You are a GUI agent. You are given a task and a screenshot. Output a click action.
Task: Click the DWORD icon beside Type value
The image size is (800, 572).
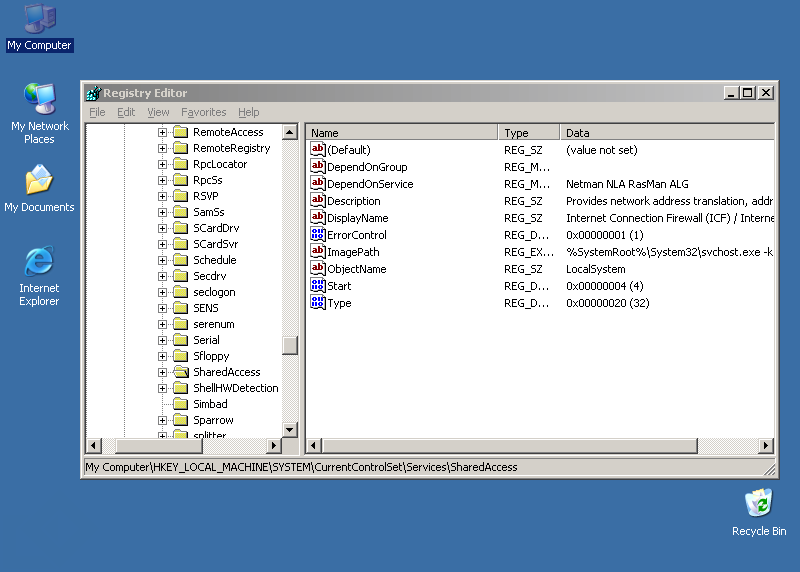[x=317, y=303]
